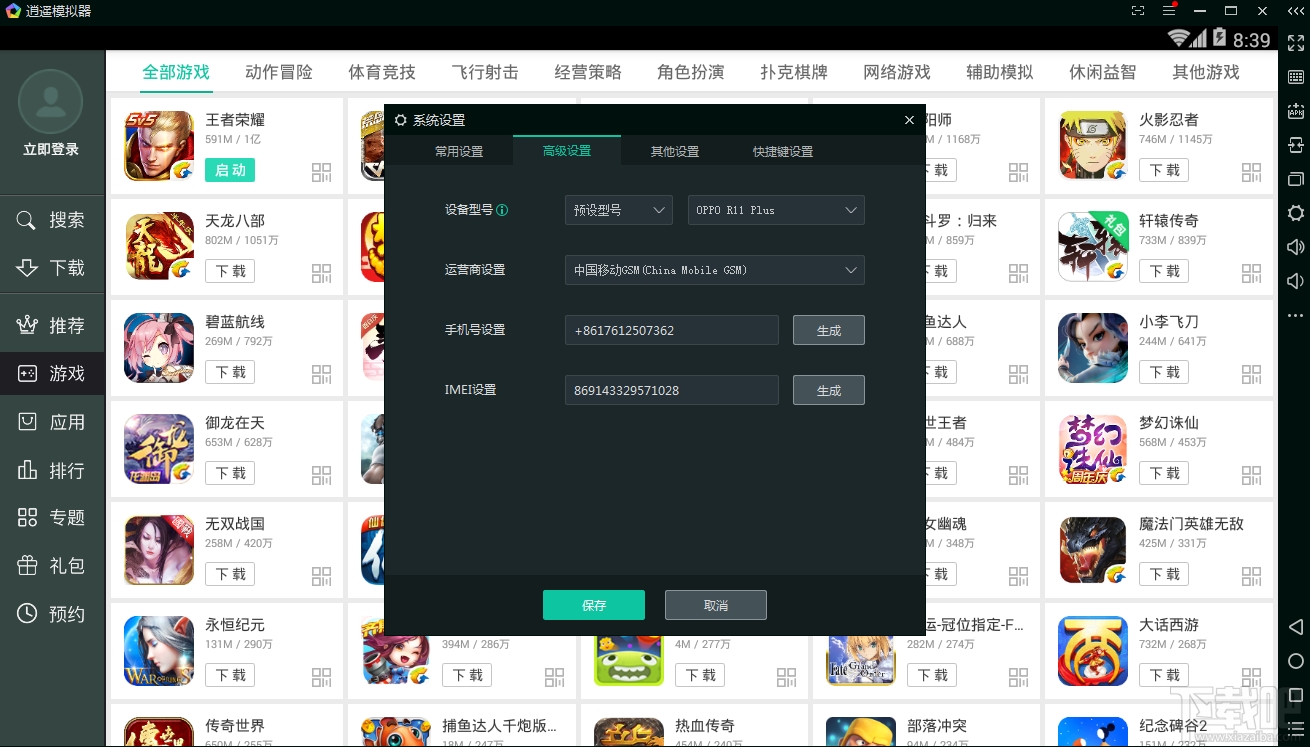Download 碧蓝航线 using its 下载 button
The height and width of the screenshot is (747, 1310).
(230, 372)
